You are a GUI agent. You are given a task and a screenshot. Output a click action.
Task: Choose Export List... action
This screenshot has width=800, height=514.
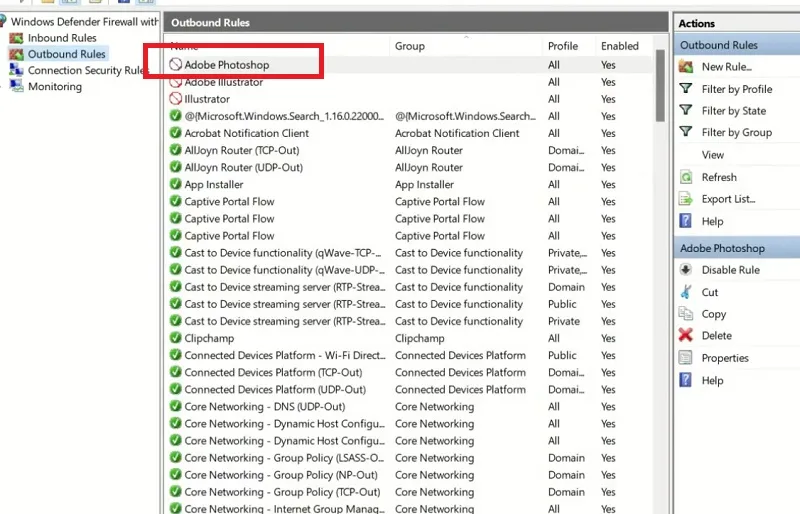tap(729, 200)
